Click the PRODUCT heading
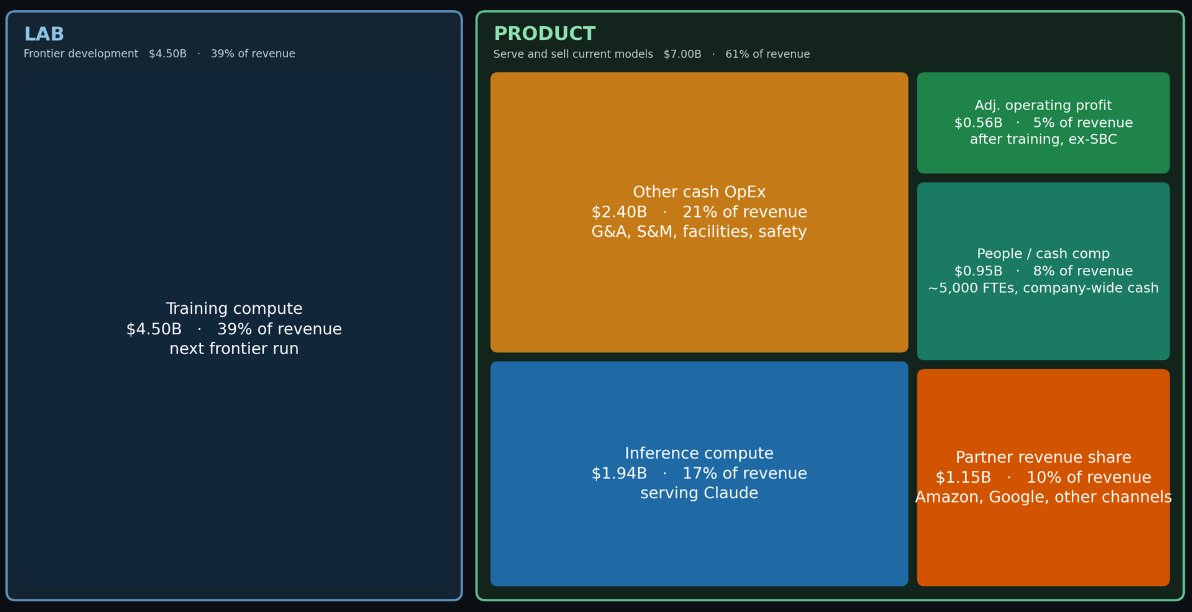This screenshot has width=1192, height=612. coord(544,34)
